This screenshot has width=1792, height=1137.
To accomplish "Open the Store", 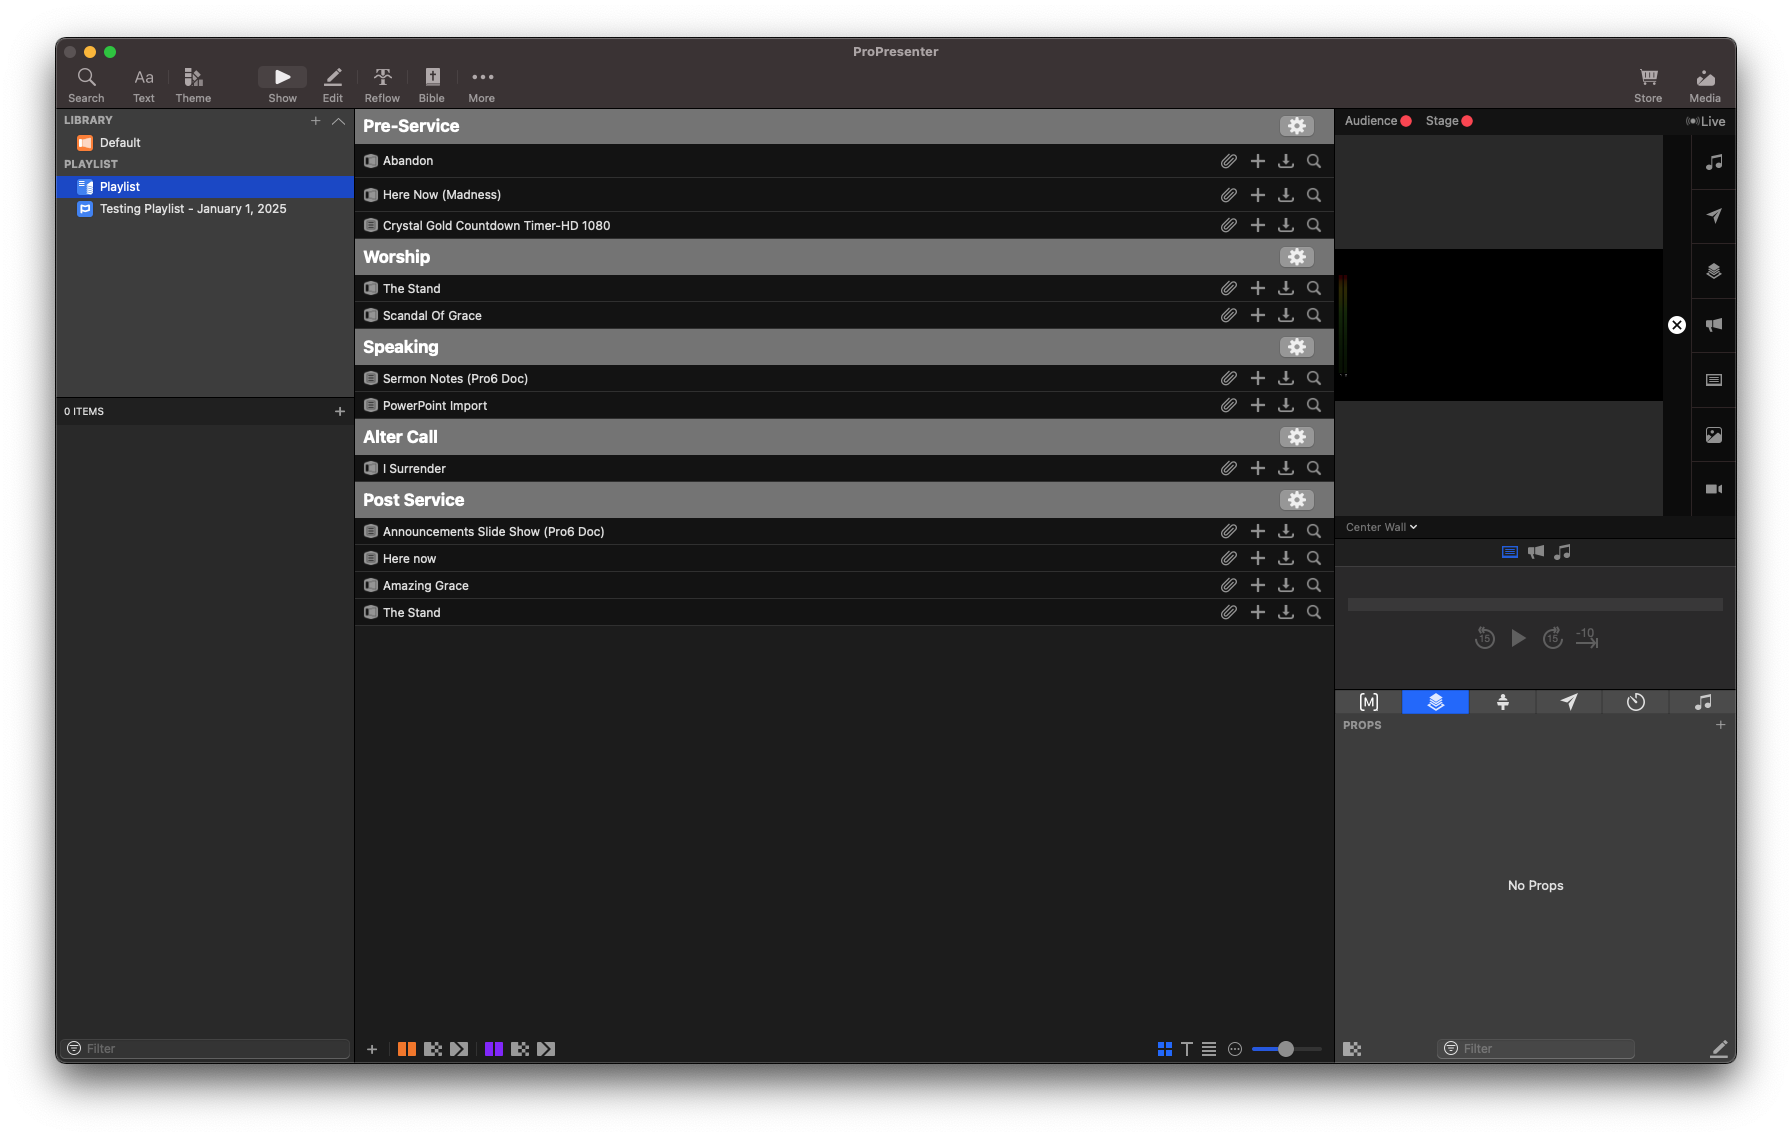I will point(1648,85).
